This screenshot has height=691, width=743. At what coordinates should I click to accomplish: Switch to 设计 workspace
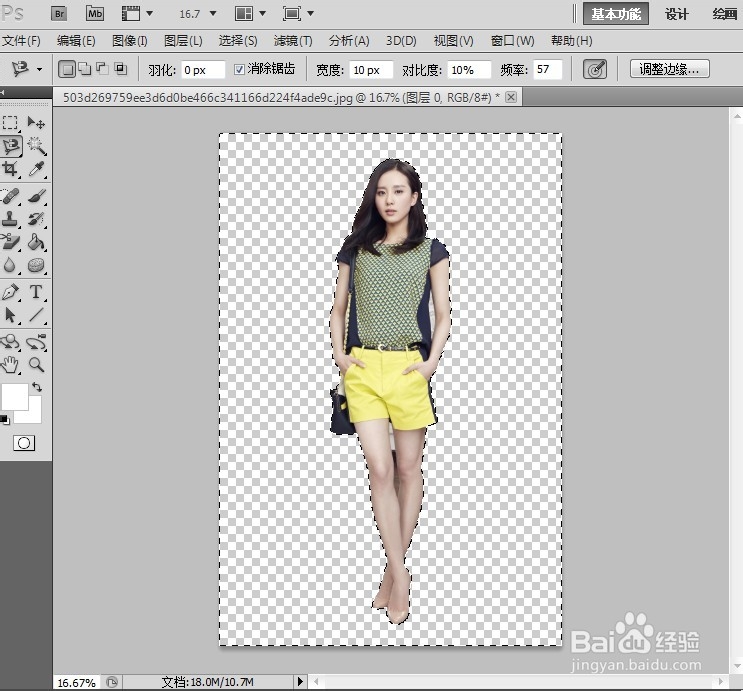(676, 14)
